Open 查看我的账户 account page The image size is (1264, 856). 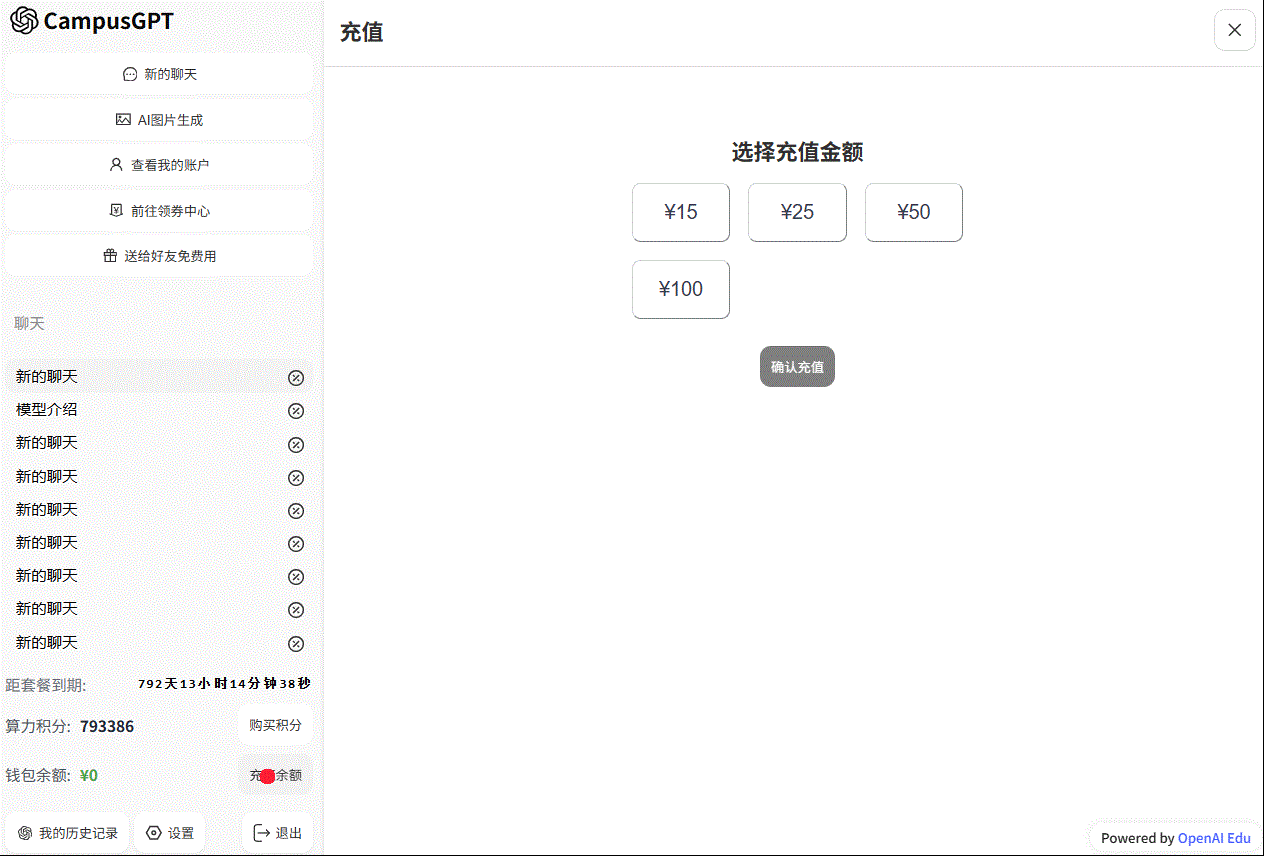159,165
